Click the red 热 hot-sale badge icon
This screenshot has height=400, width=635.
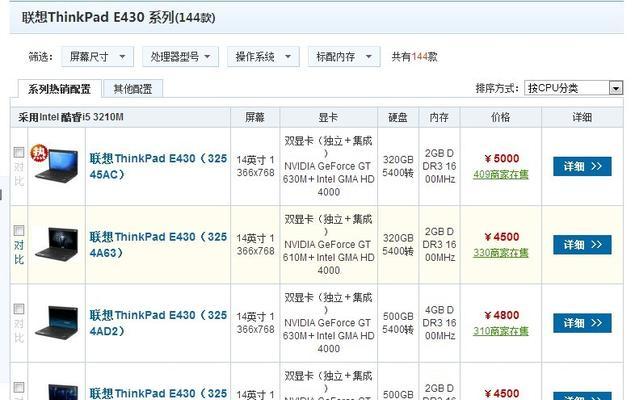pos(39,153)
